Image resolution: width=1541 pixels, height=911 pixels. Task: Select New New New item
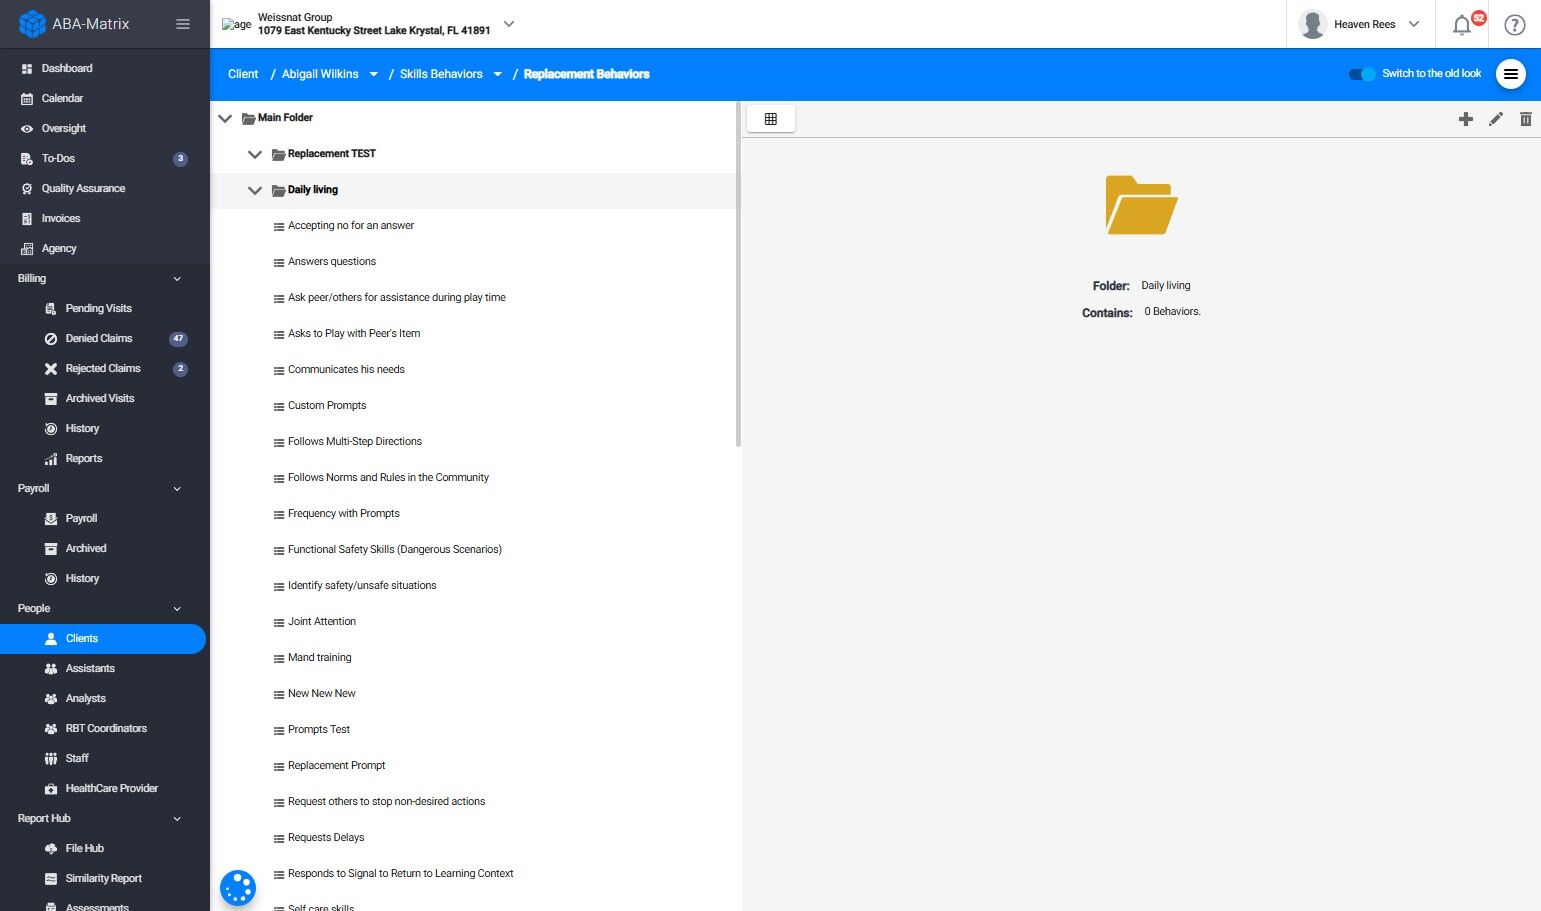pos(322,694)
